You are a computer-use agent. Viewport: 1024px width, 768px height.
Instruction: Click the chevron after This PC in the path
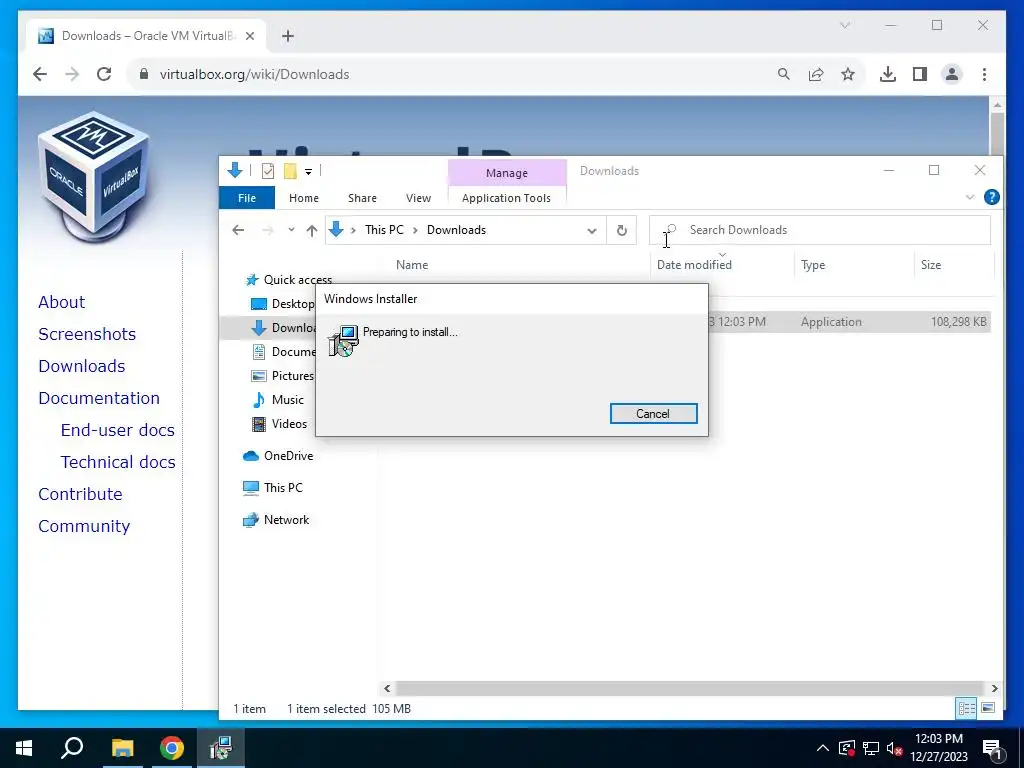(415, 230)
